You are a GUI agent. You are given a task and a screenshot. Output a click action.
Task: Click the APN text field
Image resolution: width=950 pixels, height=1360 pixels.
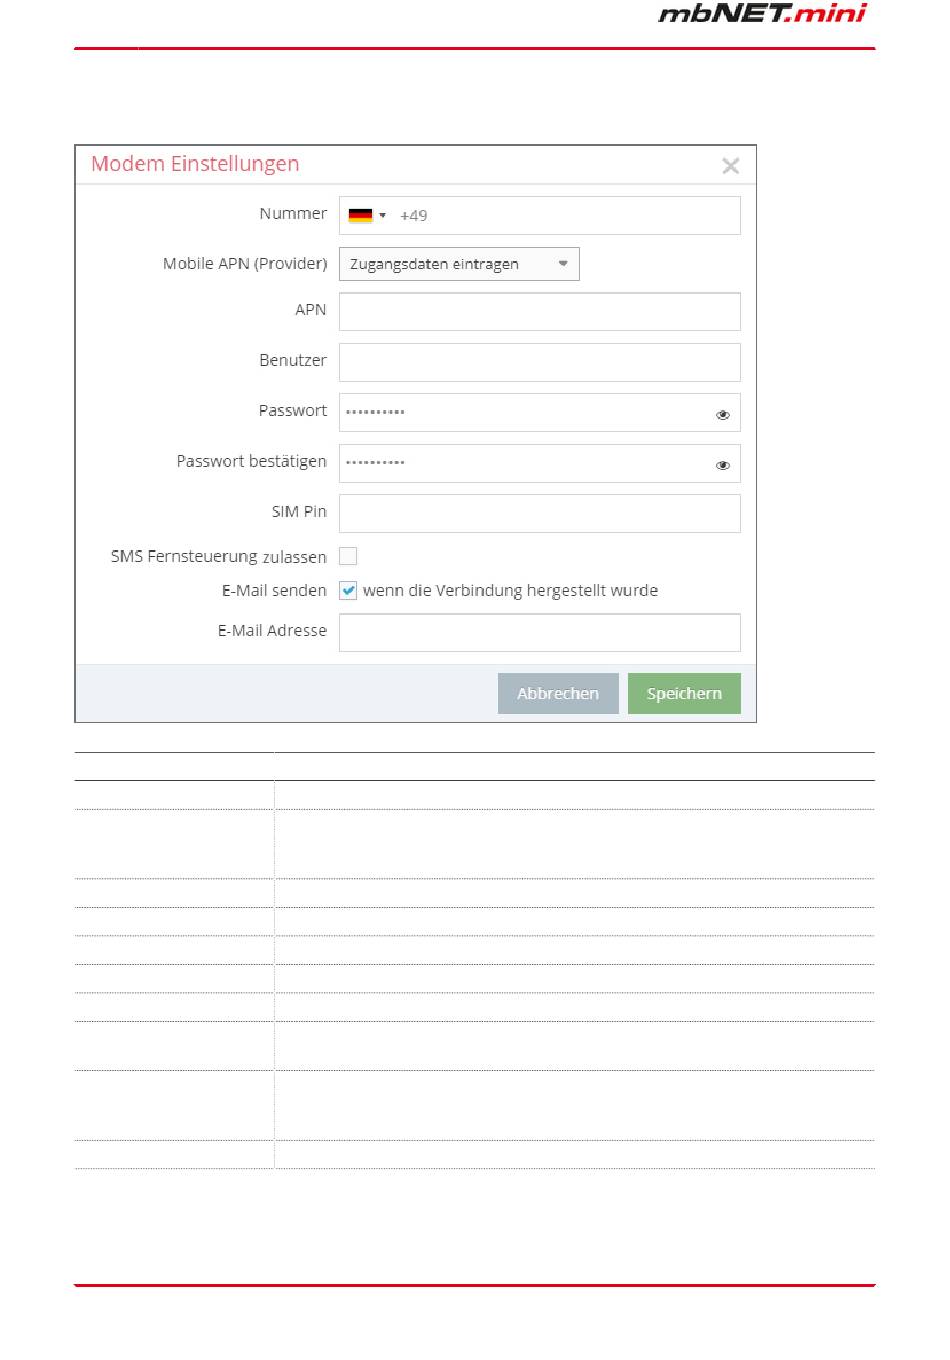[x=540, y=311]
